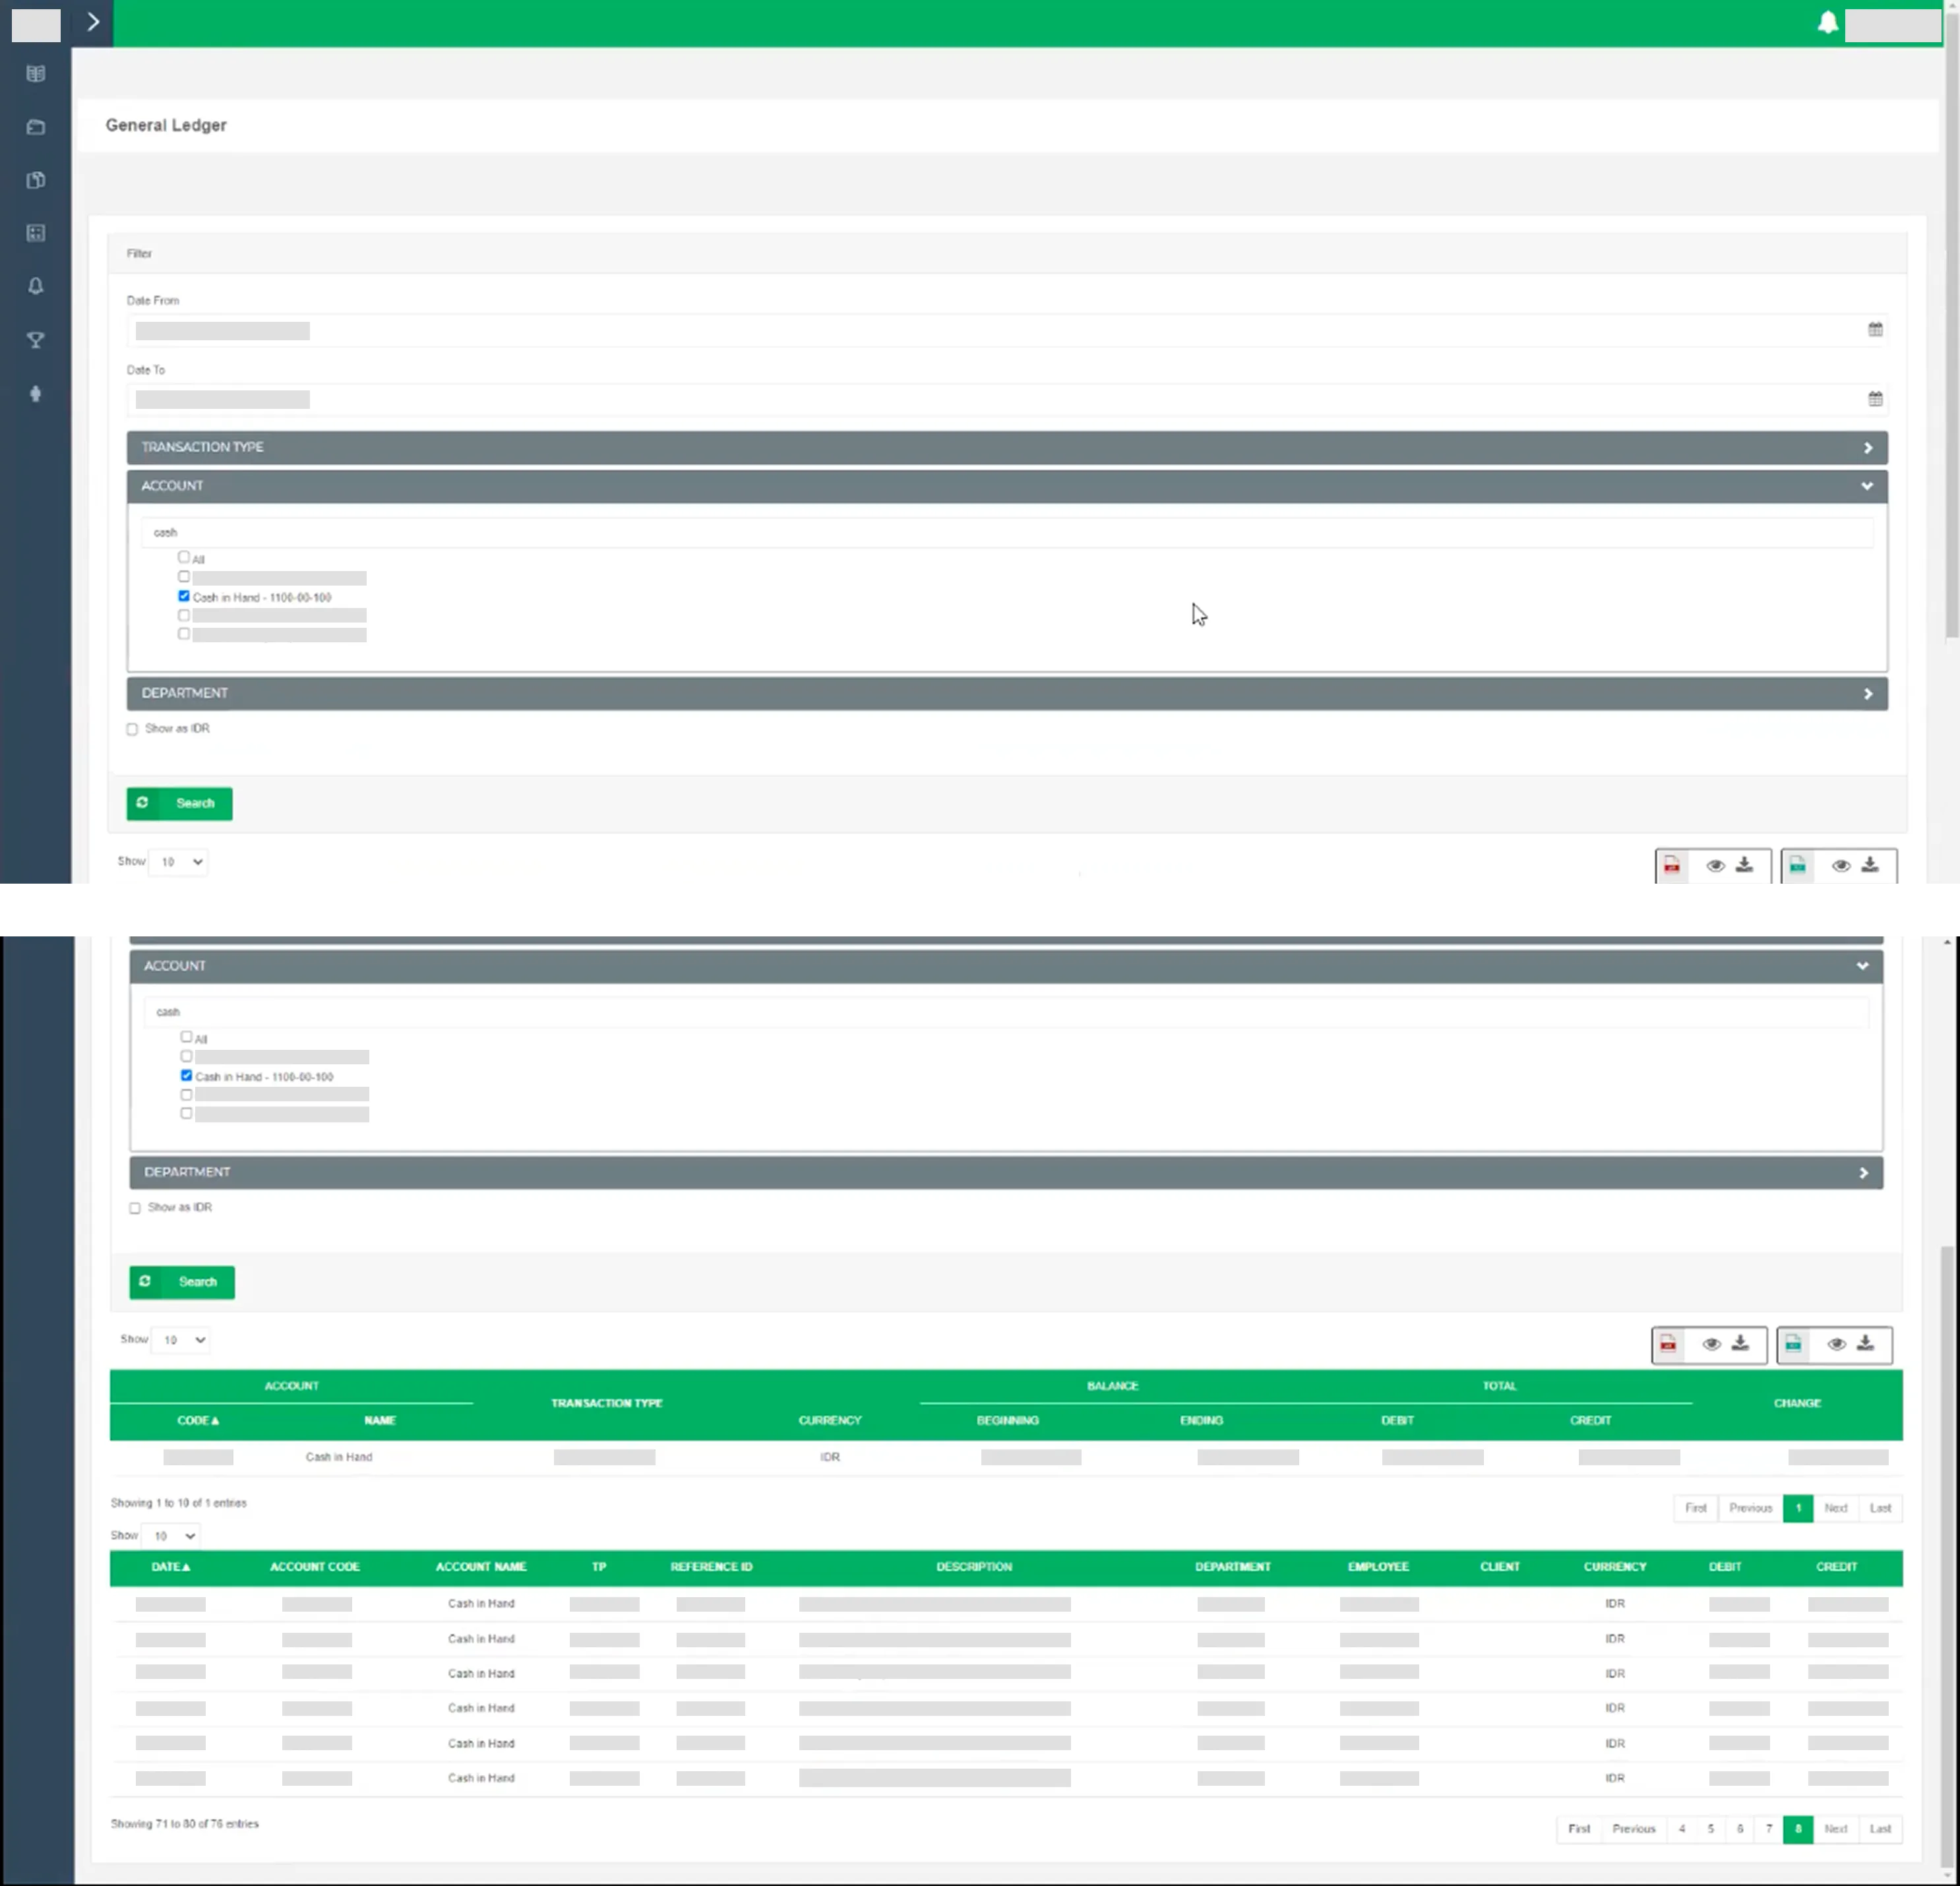This screenshot has height=1886, width=1960.
Task: Click account search field in upper screenshot
Action: tap(1007, 532)
